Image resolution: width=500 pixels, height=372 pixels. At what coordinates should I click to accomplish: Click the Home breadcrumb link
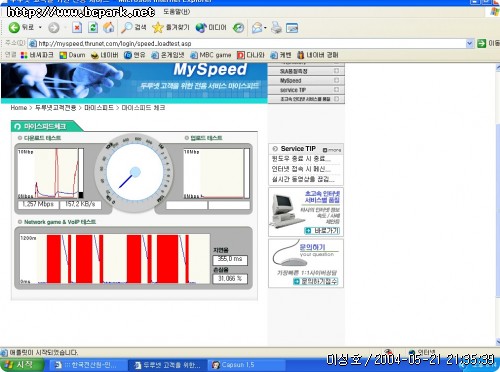tap(19, 108)
